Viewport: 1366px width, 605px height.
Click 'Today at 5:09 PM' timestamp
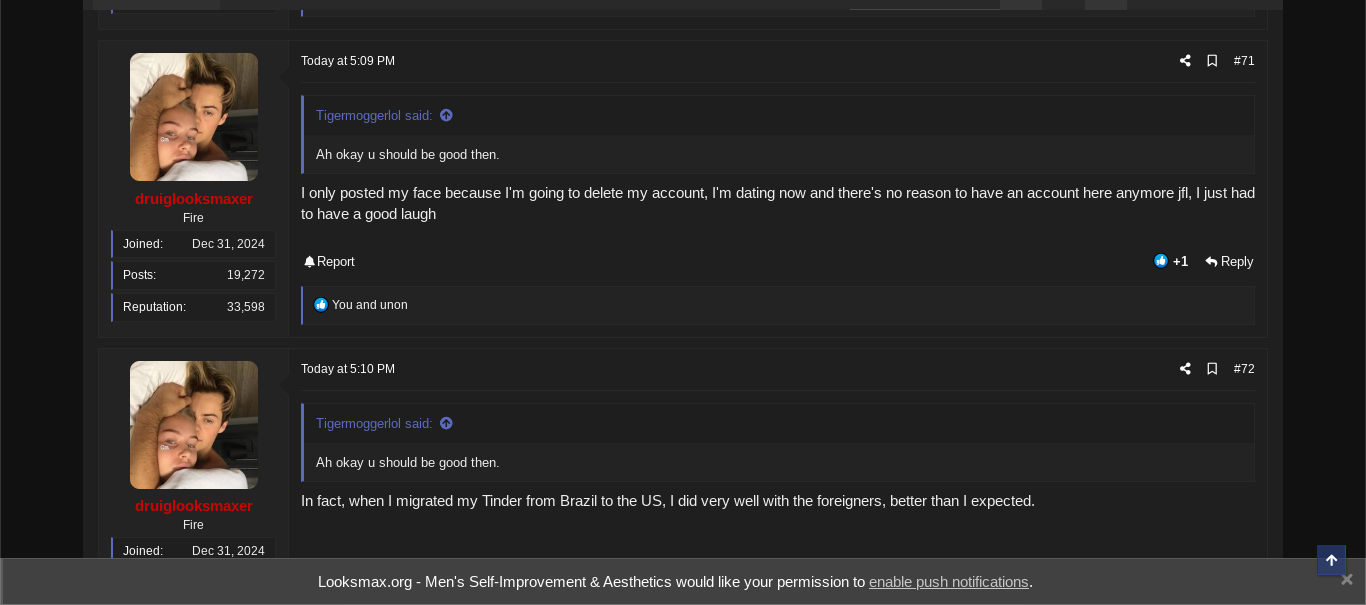tap(348, 61)
